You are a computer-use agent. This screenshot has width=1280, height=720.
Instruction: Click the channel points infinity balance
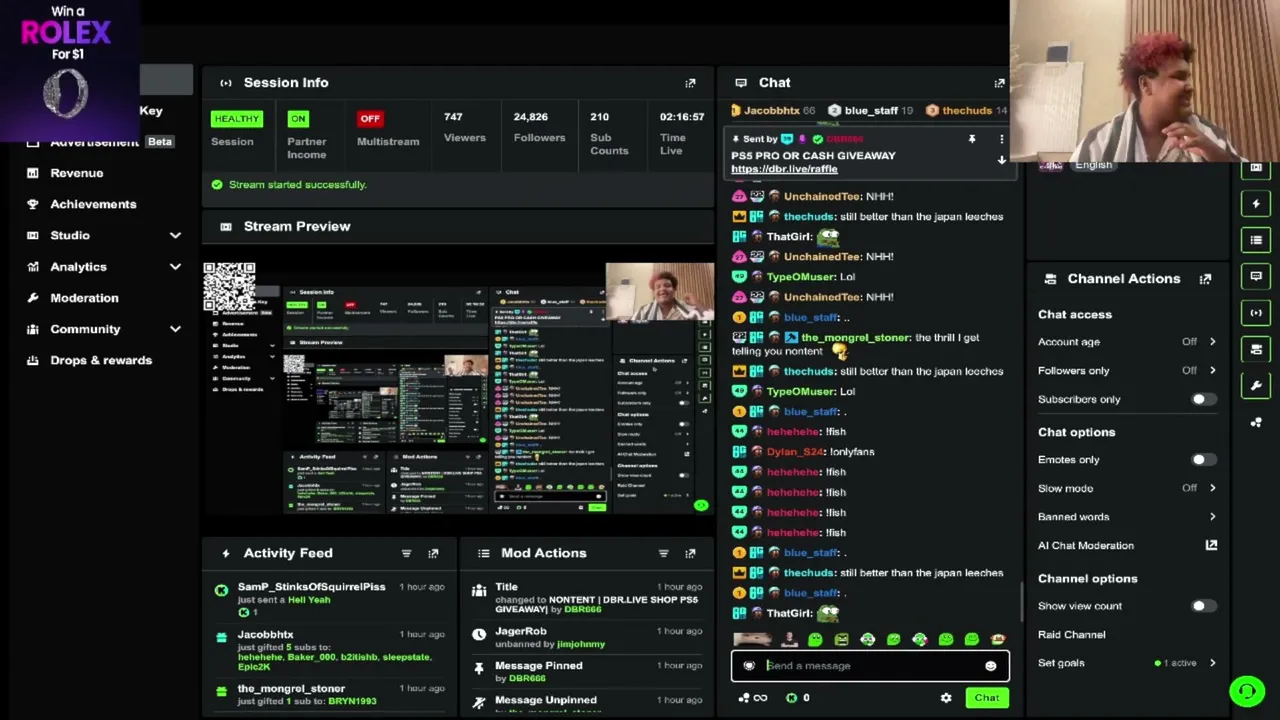click(x=753, y=698)
